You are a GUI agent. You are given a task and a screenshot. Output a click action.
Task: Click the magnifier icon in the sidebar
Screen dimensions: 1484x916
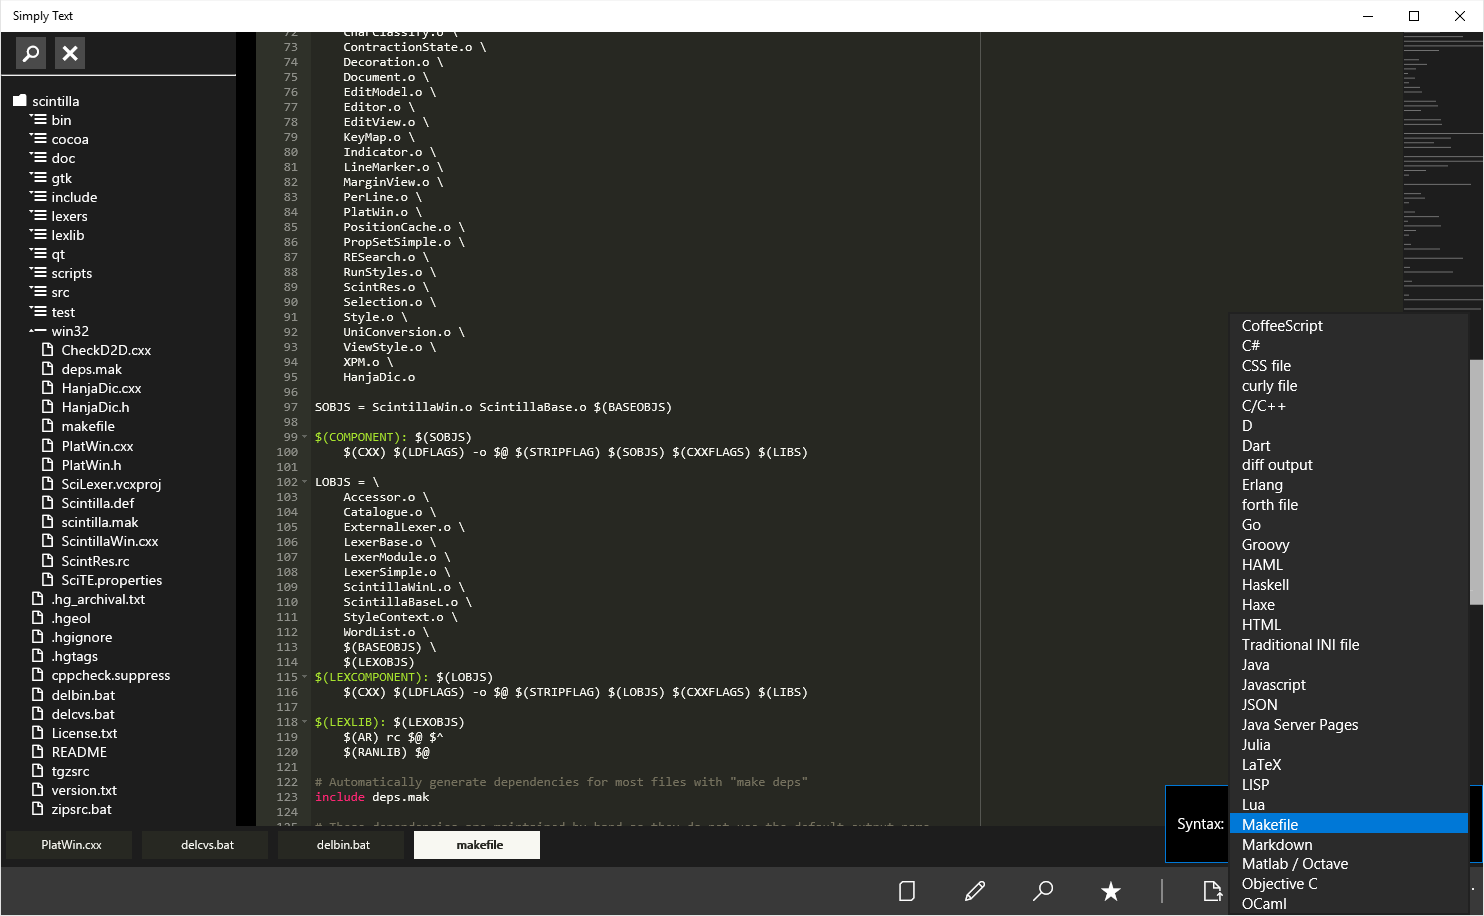tap(31, 53)
